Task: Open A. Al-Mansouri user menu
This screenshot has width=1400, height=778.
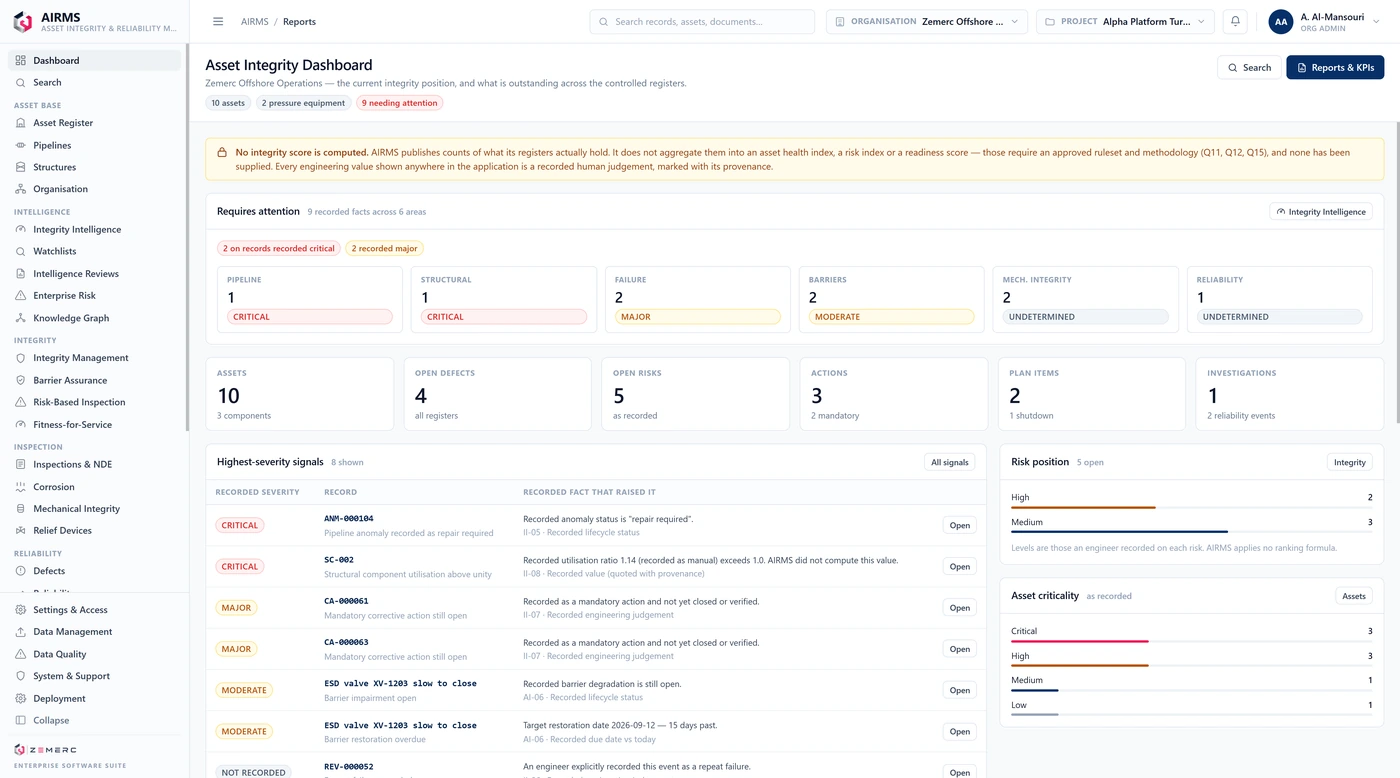Action: (1325, 21)
